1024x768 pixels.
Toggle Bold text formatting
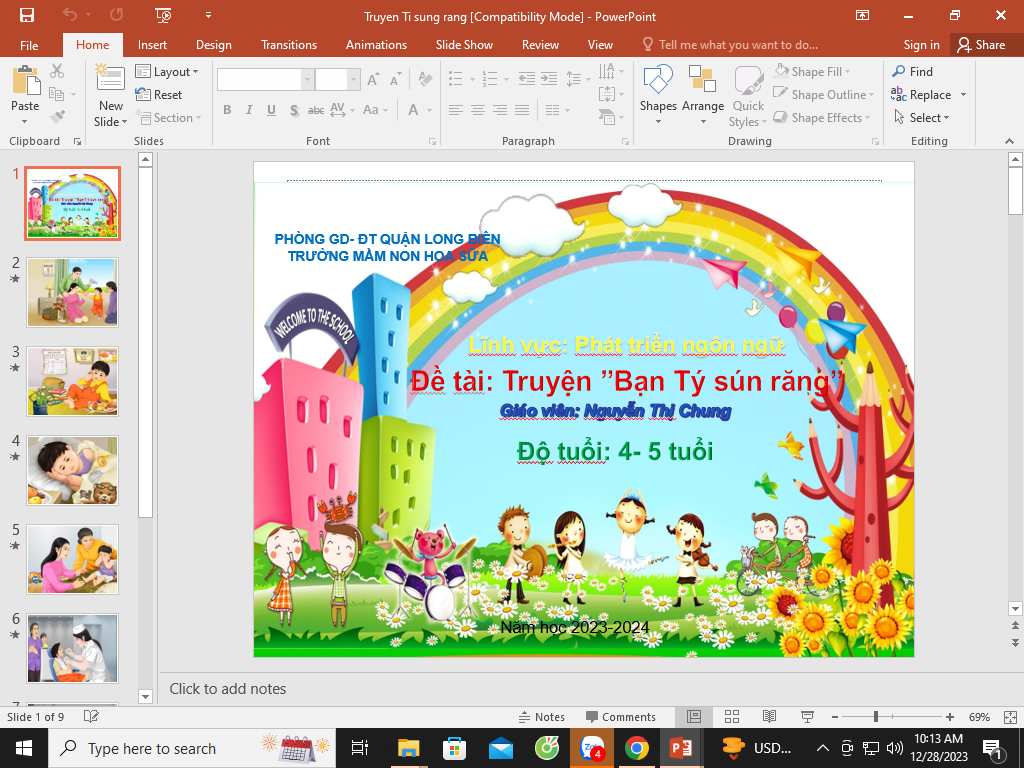(227, 110)
